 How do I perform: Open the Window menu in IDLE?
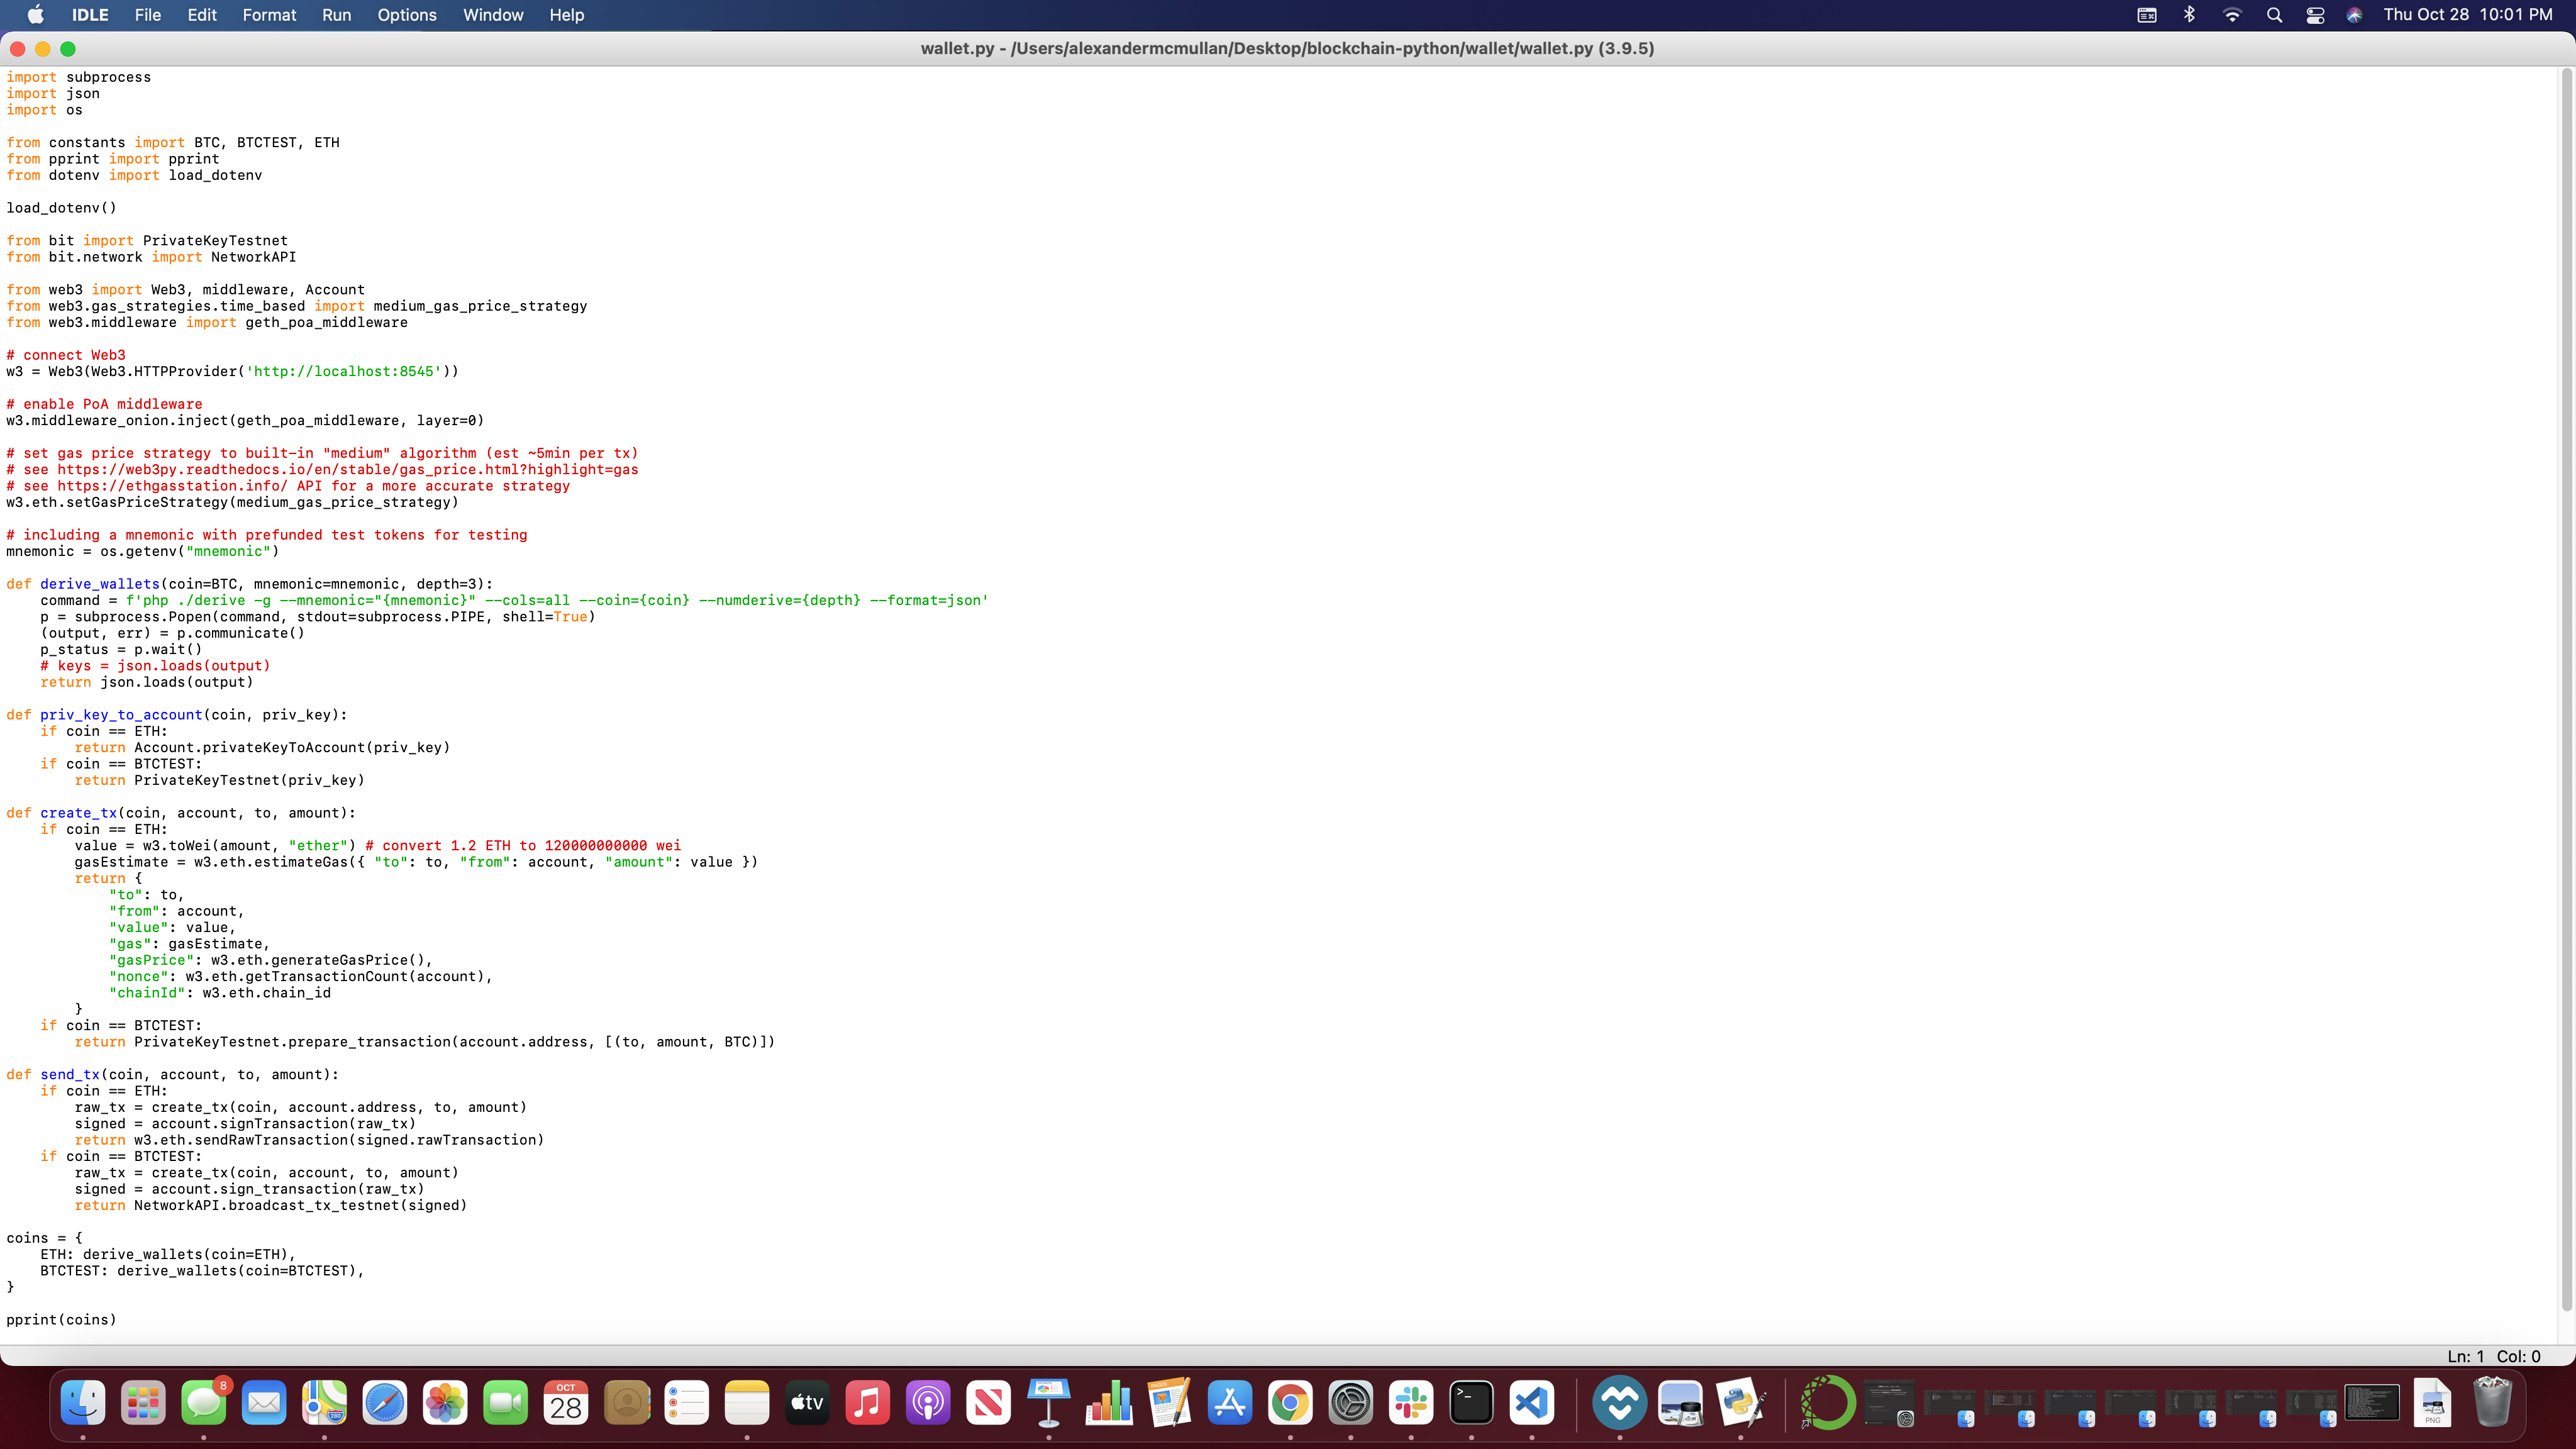click(492, 15)
